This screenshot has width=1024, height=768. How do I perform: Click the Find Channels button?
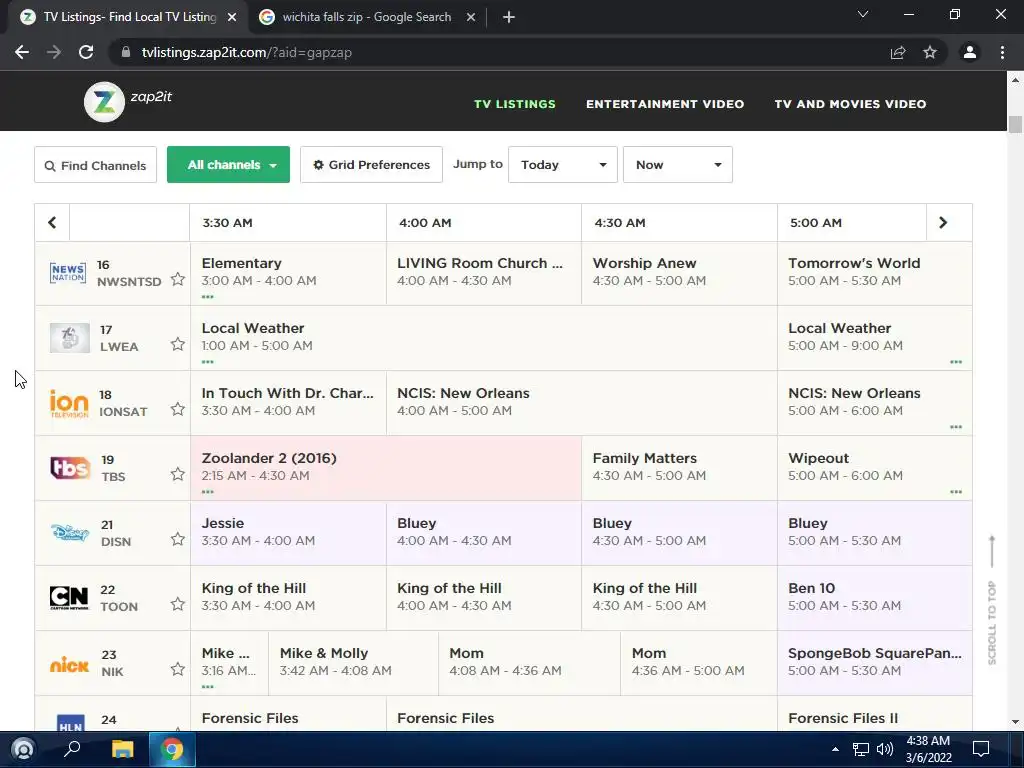tap(95, 165)
